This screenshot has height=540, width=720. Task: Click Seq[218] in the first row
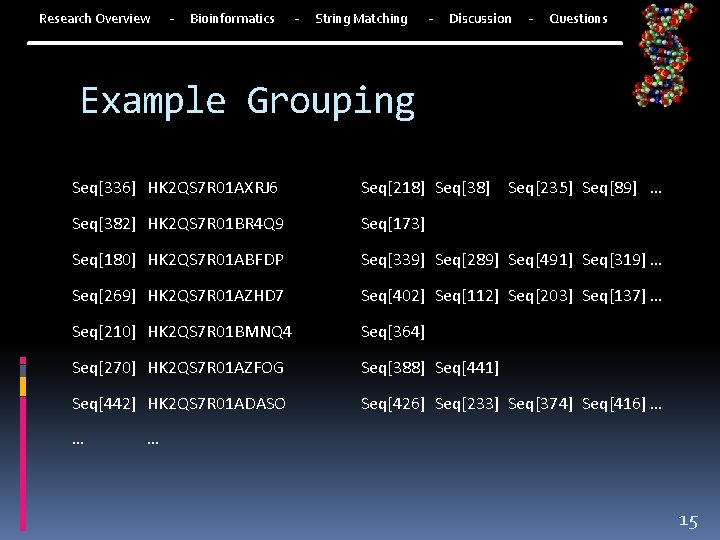tap(393, 188)
